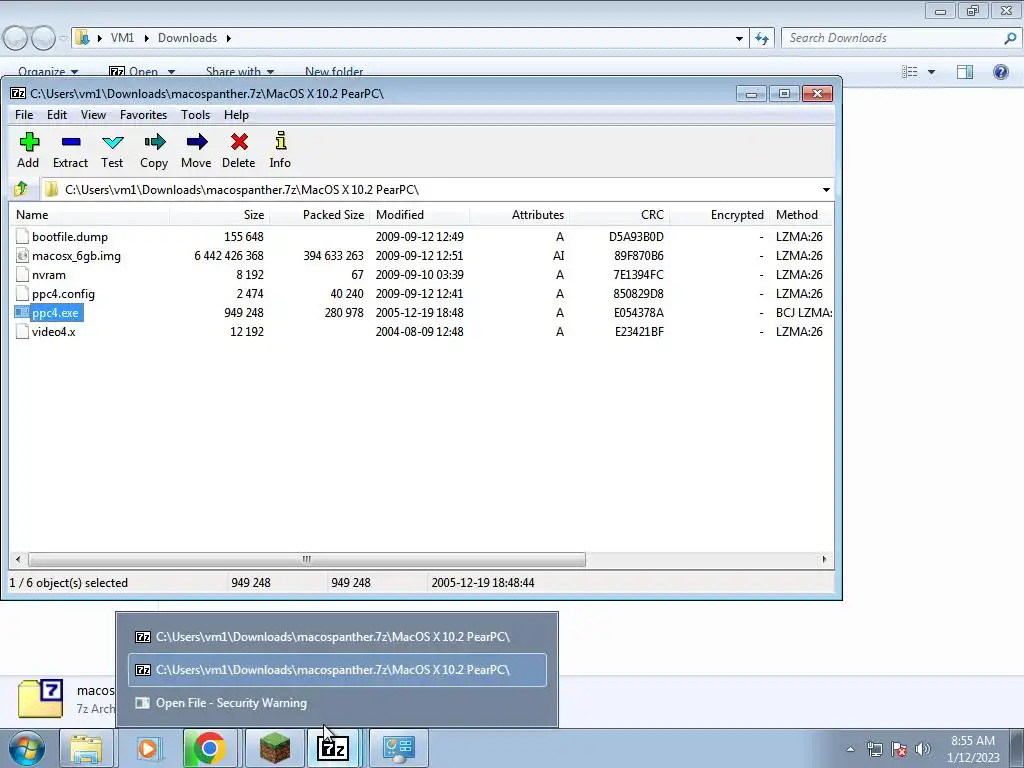Viewport: 1024px width, 768px height.
Task: Click the Explorer change view icon
Action: 910,72
